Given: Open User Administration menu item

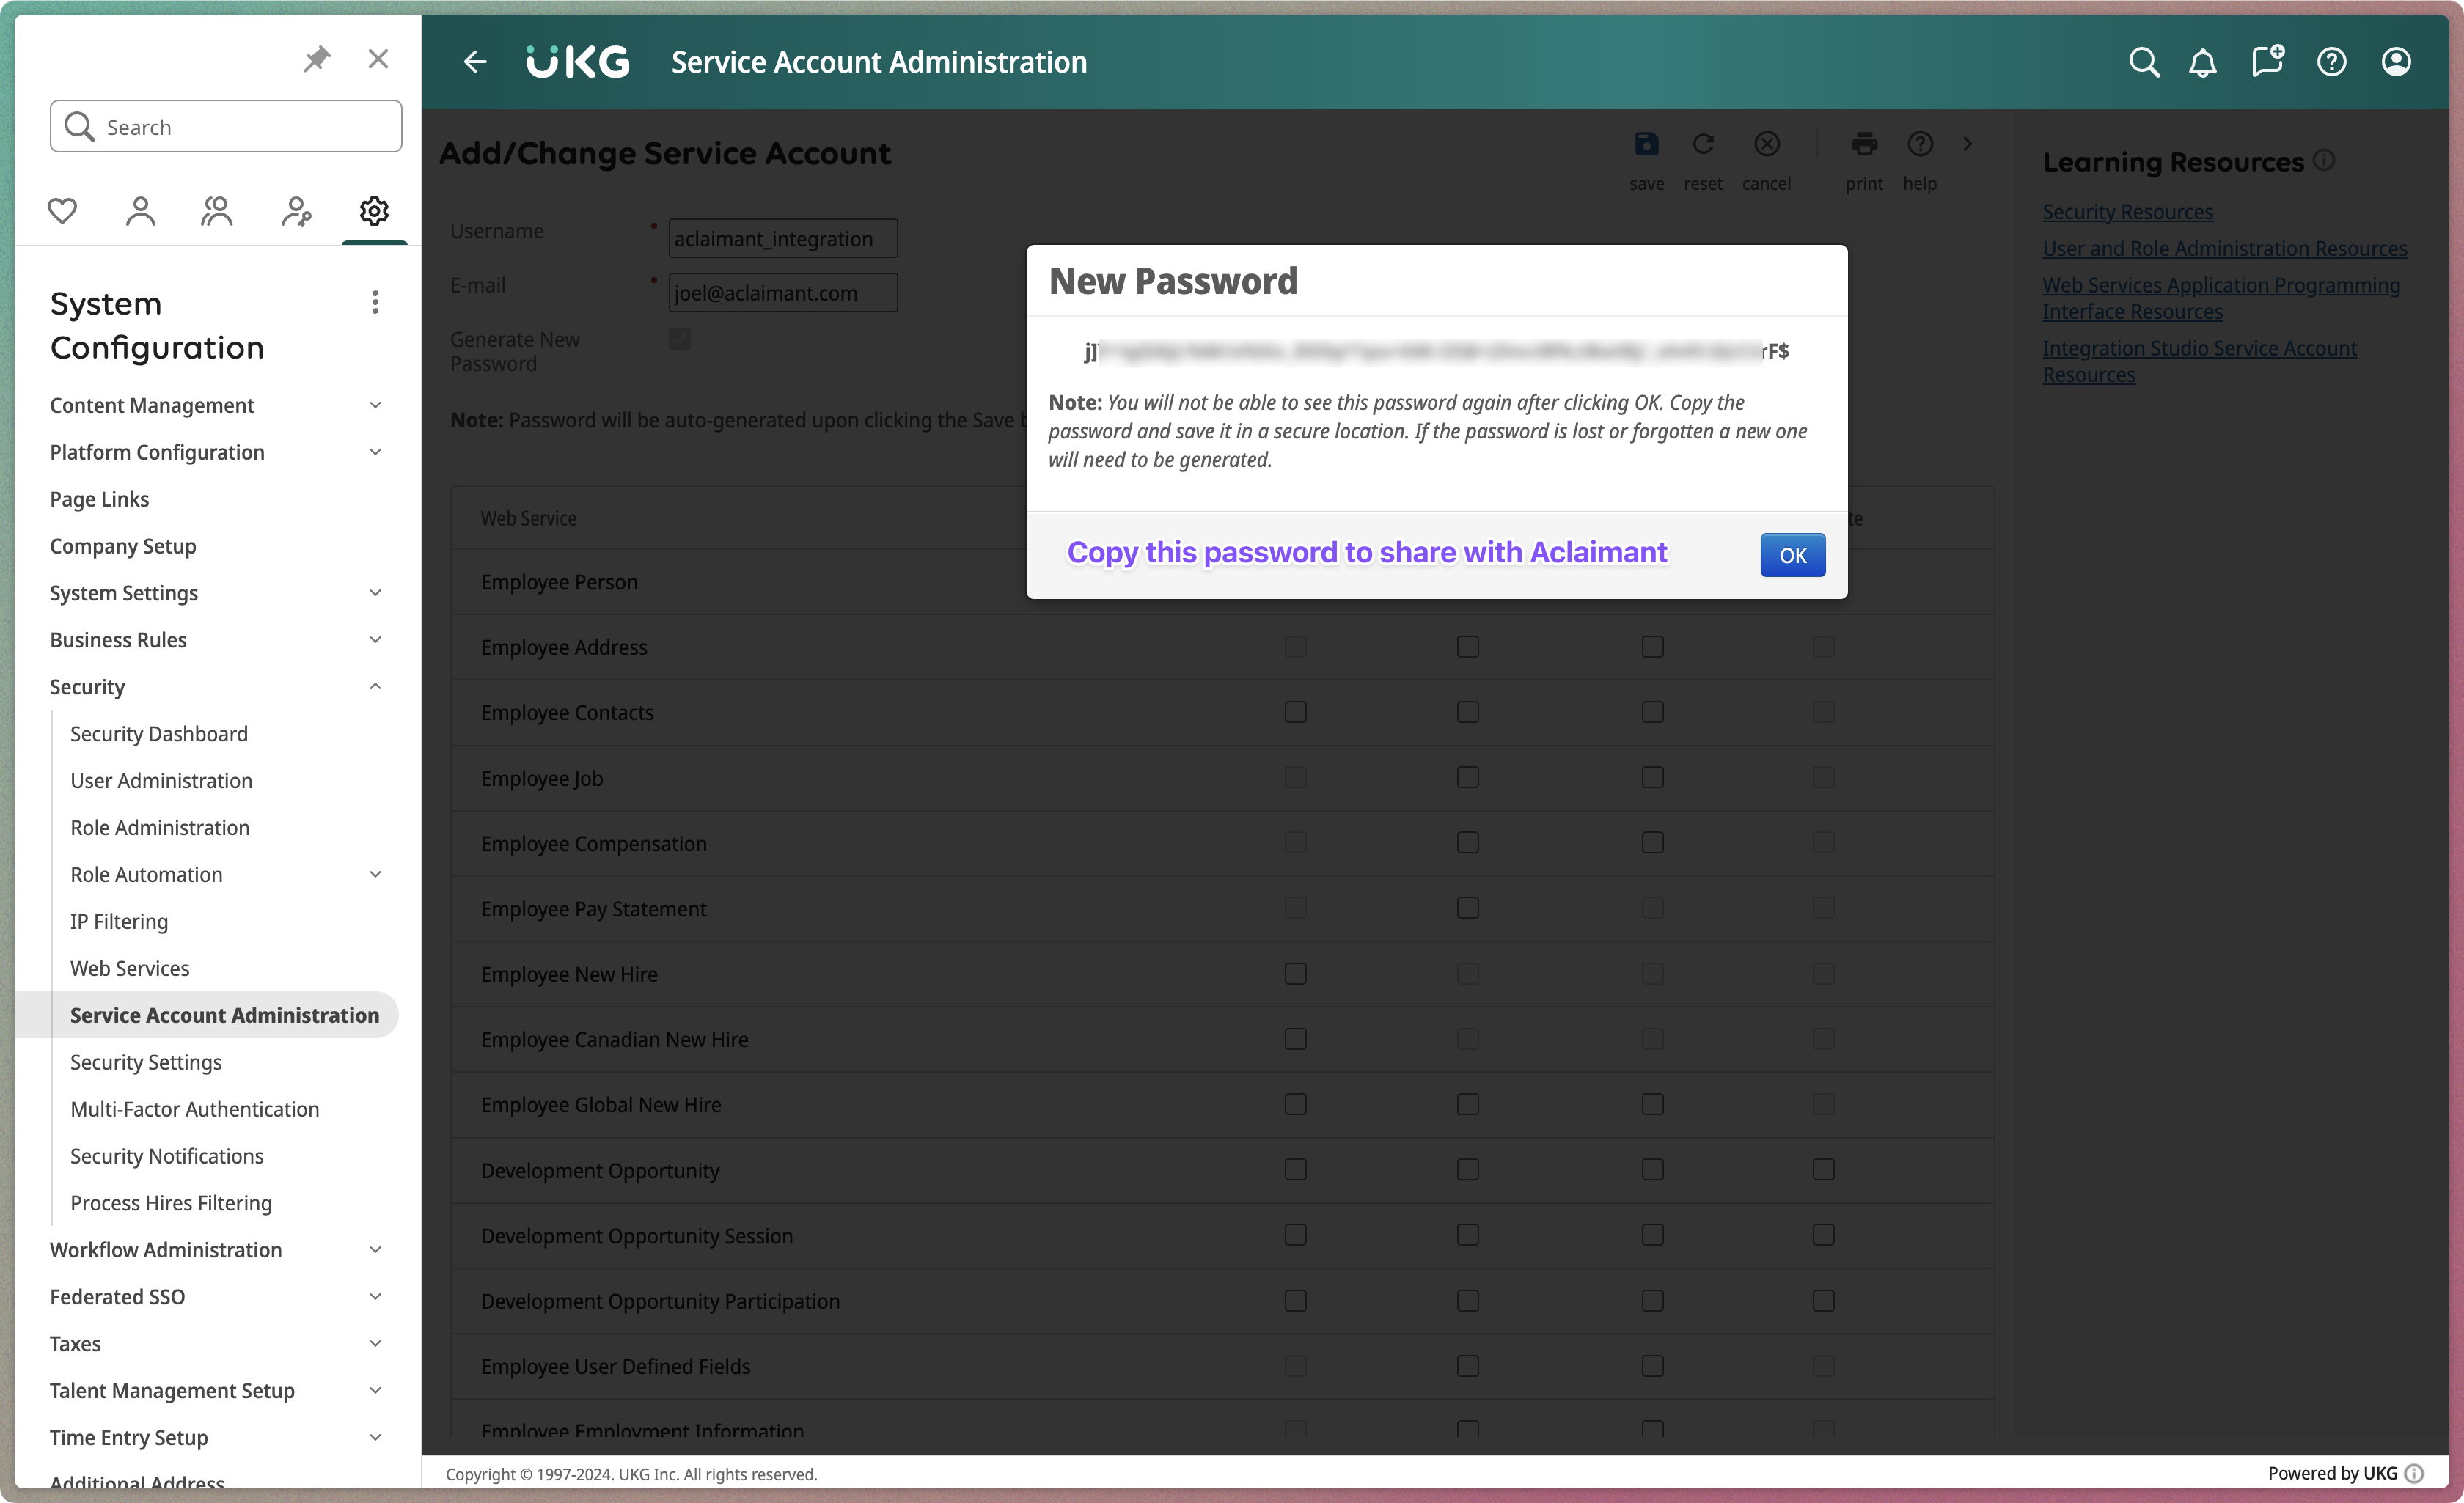Looking at the screenshot, I should click(161, 781).
